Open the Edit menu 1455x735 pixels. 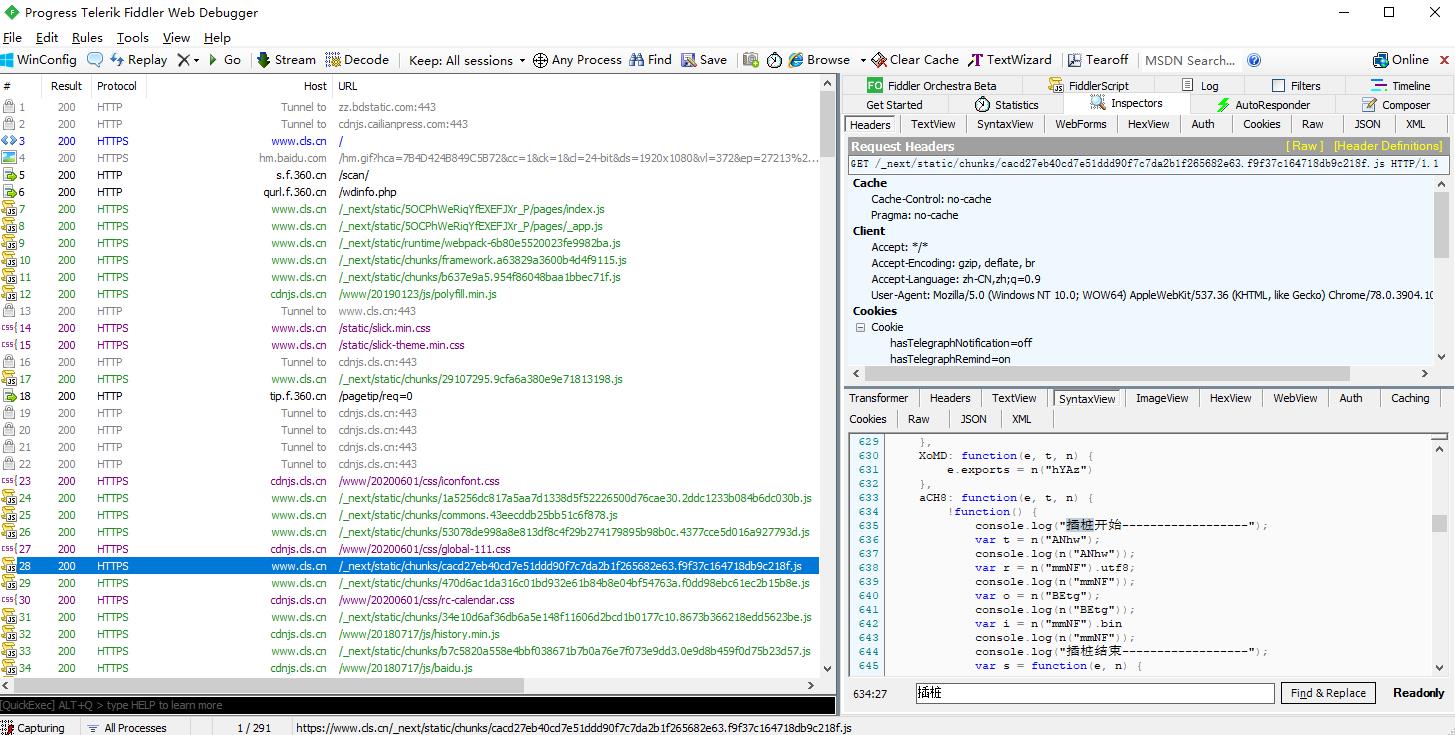46,38
